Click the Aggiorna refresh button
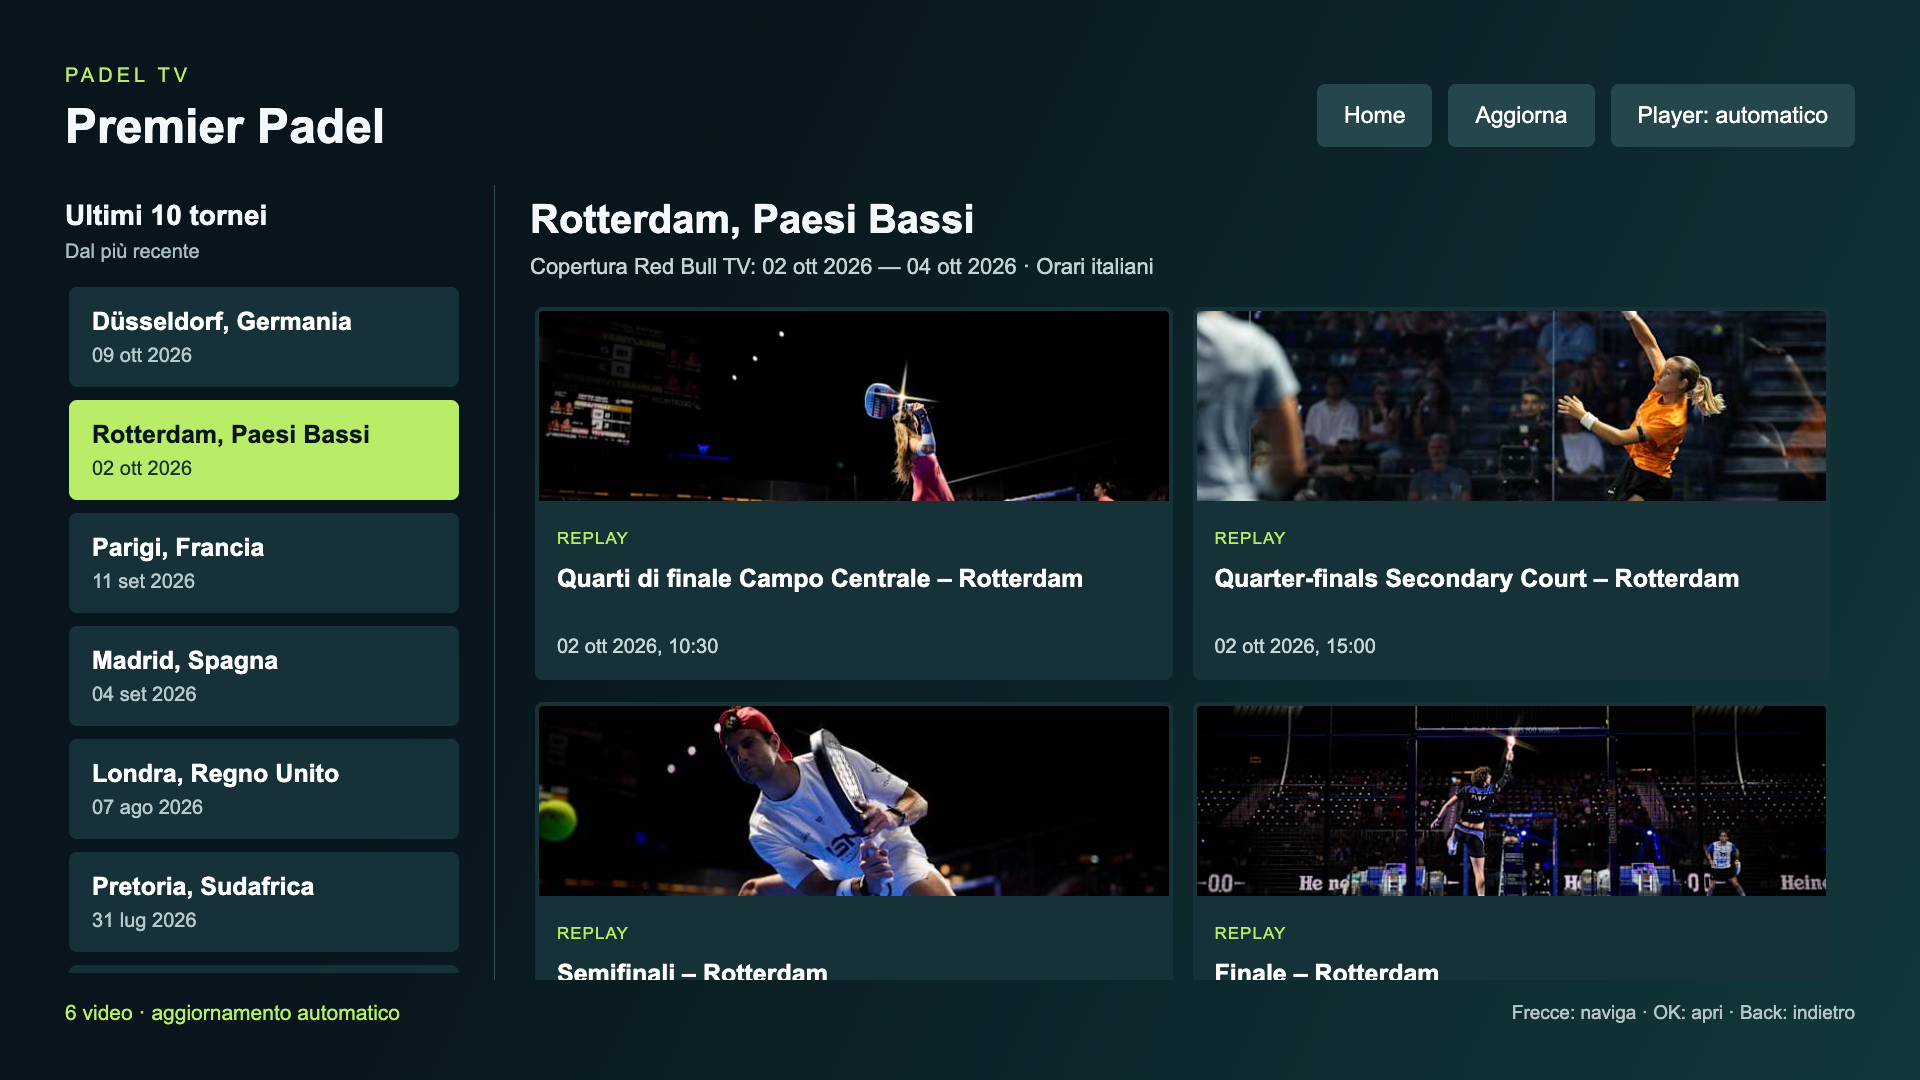The image size is (1920, 1080). coord(1521,115)
